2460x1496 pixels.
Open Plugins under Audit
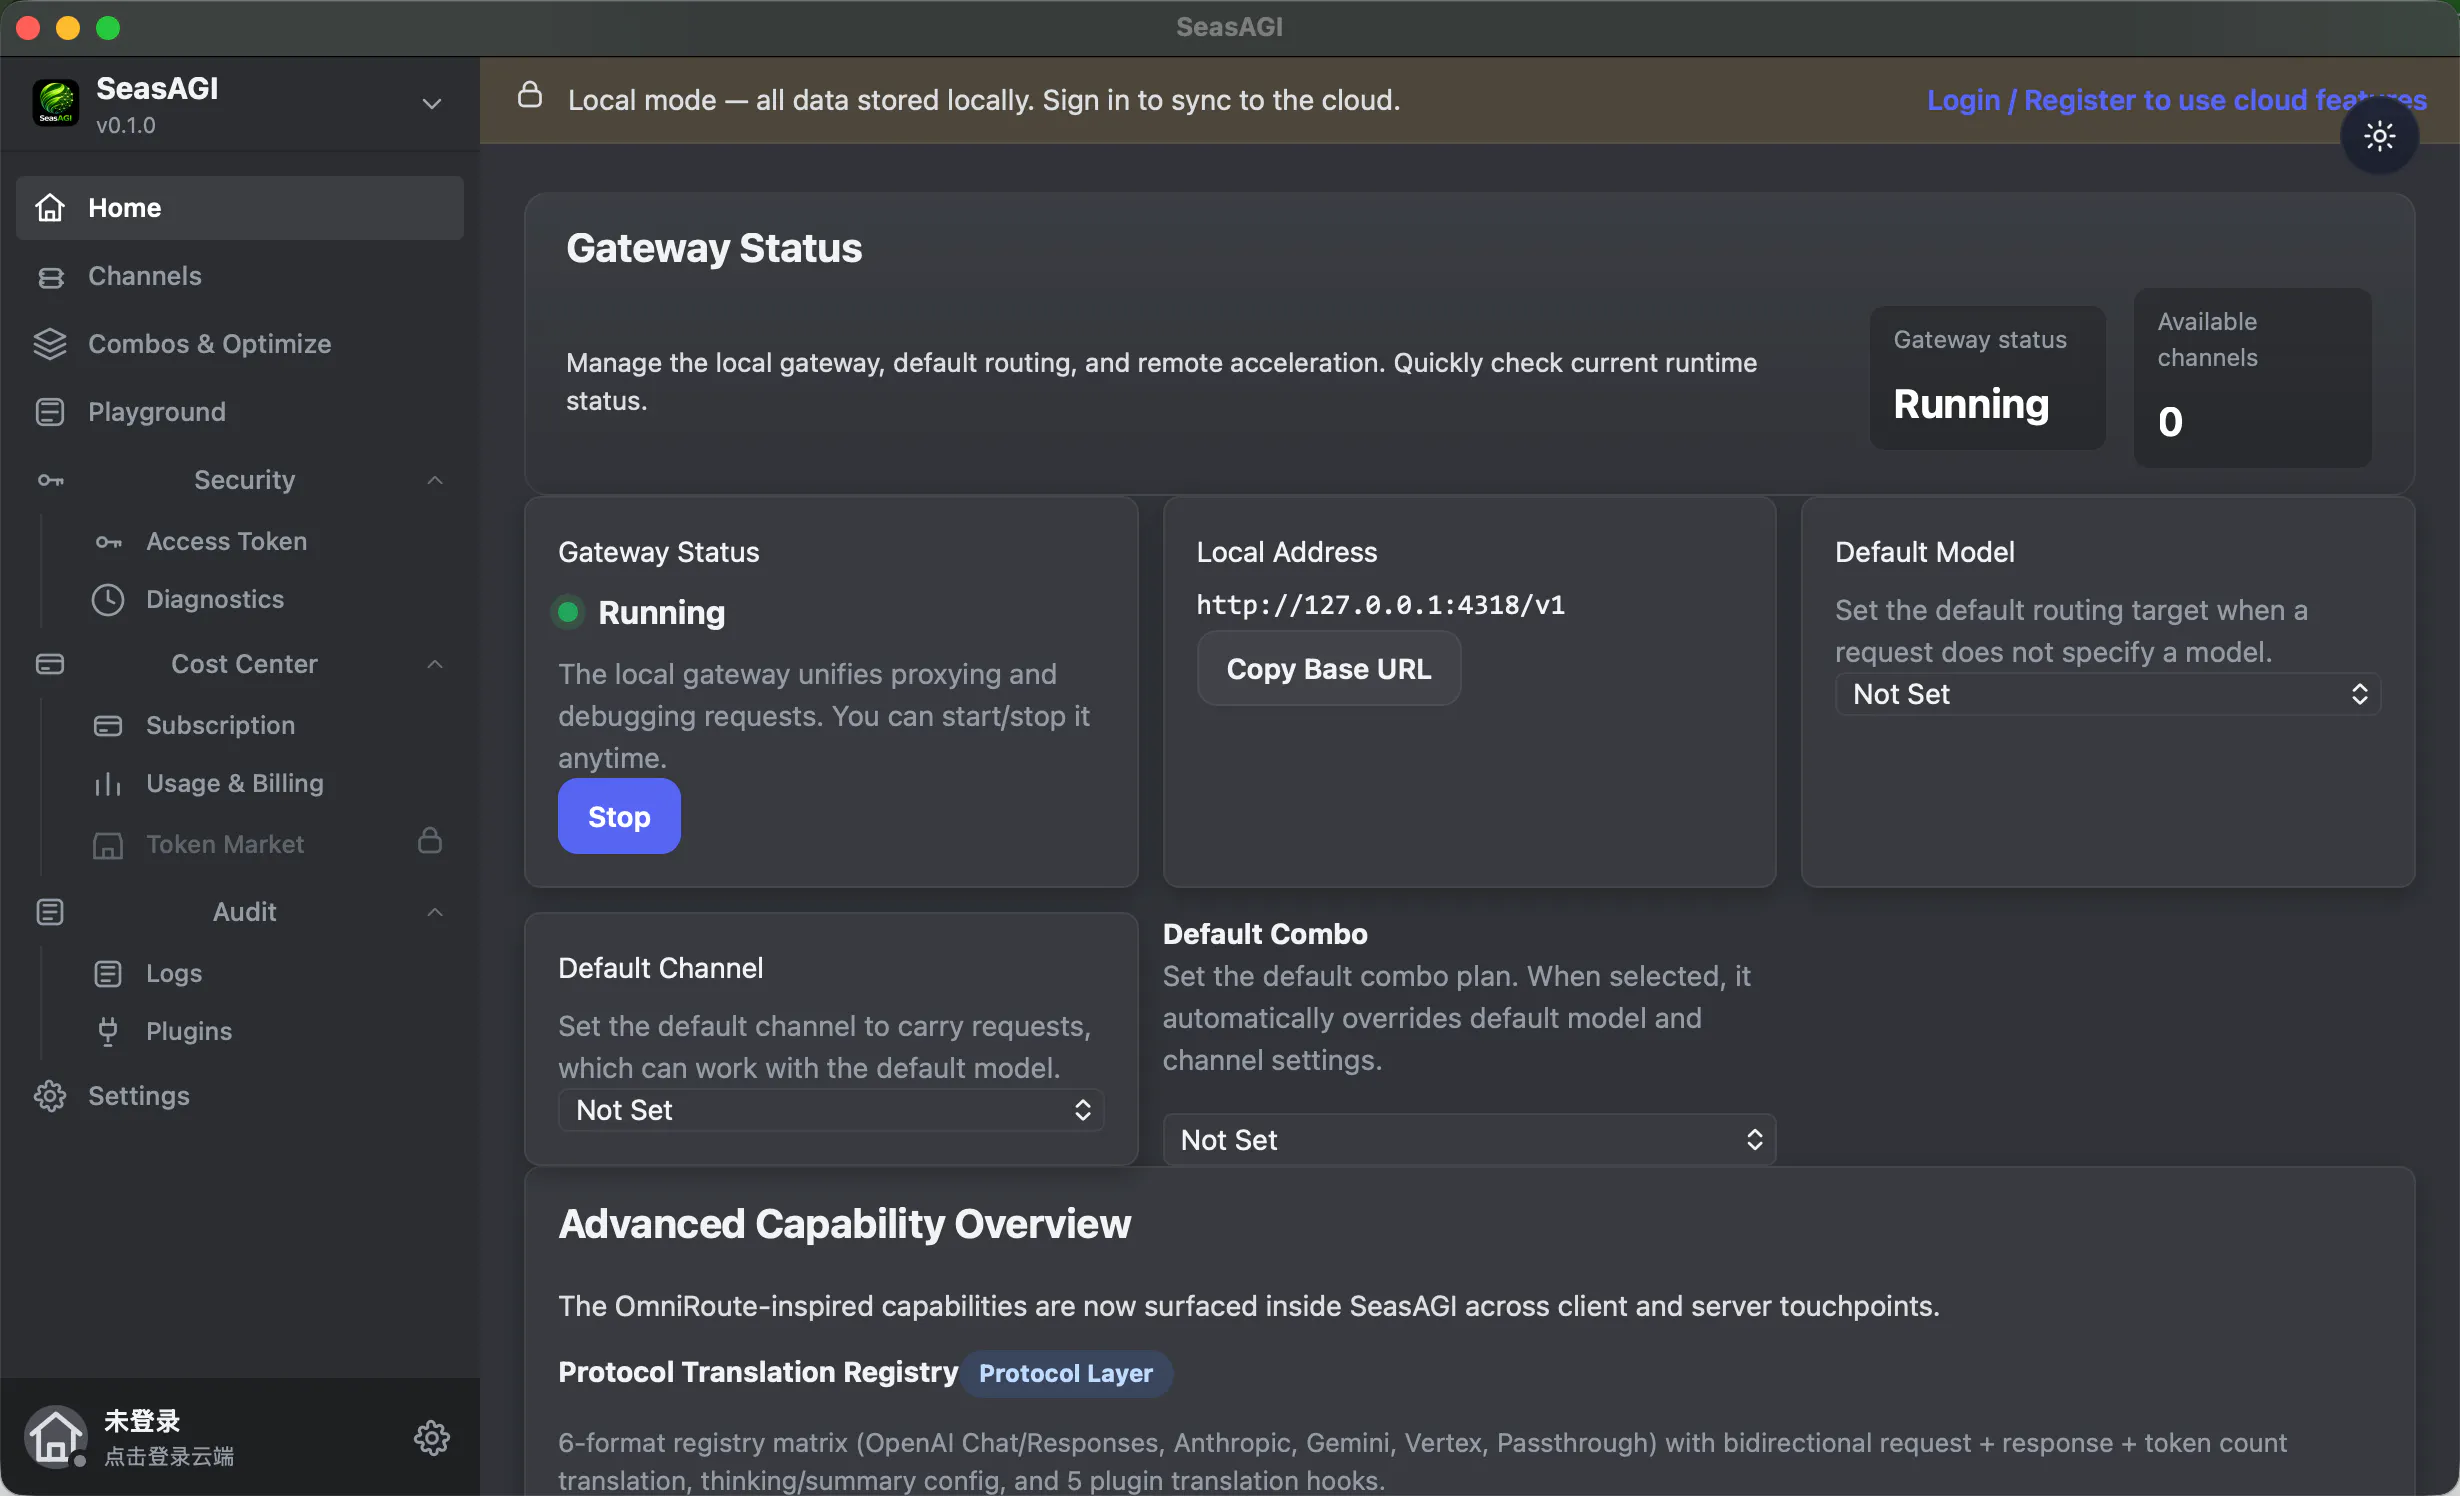coord(262,1032)
